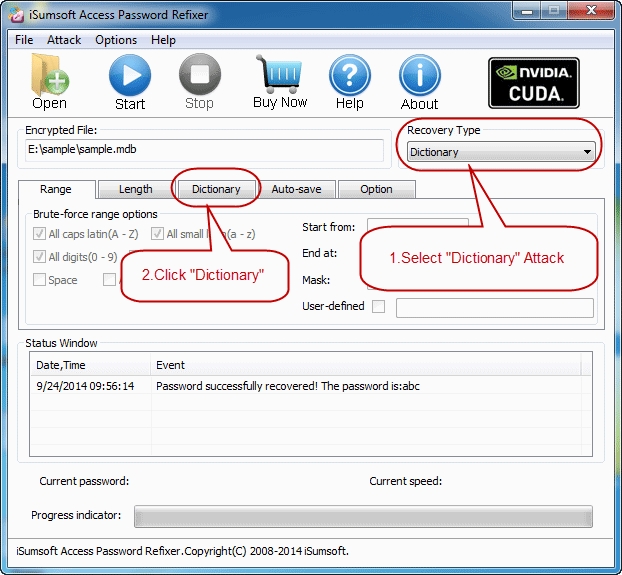Click the Start from input field

(x=418, y=222)
